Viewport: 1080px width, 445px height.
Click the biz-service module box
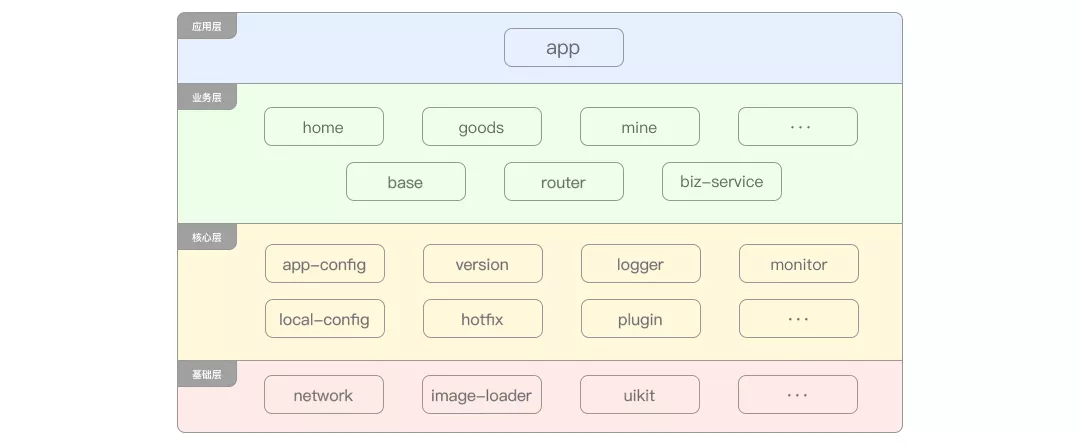click(x=722, y=182)
